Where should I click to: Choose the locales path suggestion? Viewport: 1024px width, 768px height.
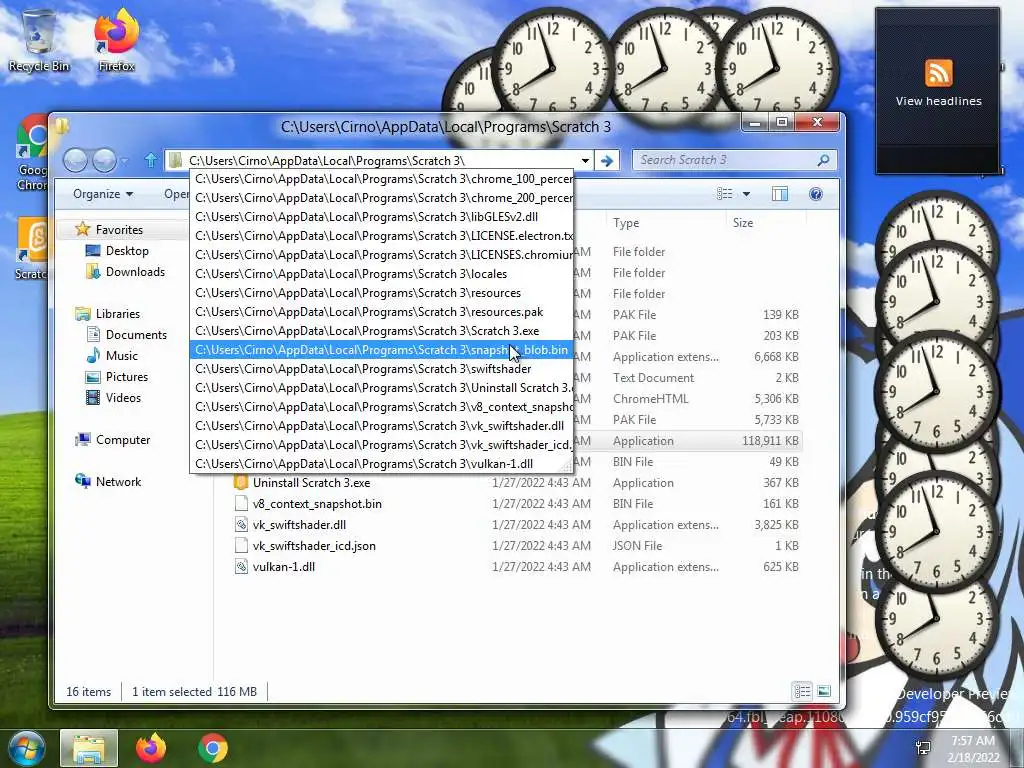tap(382, 274)
